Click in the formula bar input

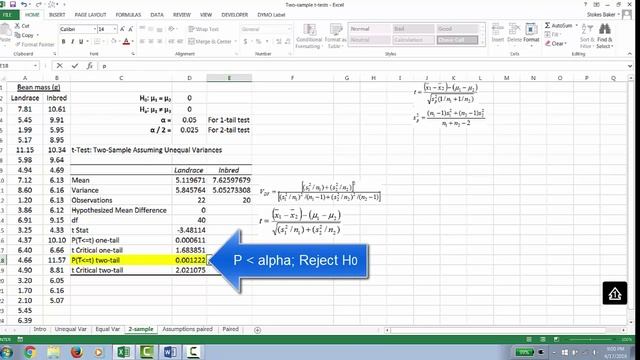(362, 66)
